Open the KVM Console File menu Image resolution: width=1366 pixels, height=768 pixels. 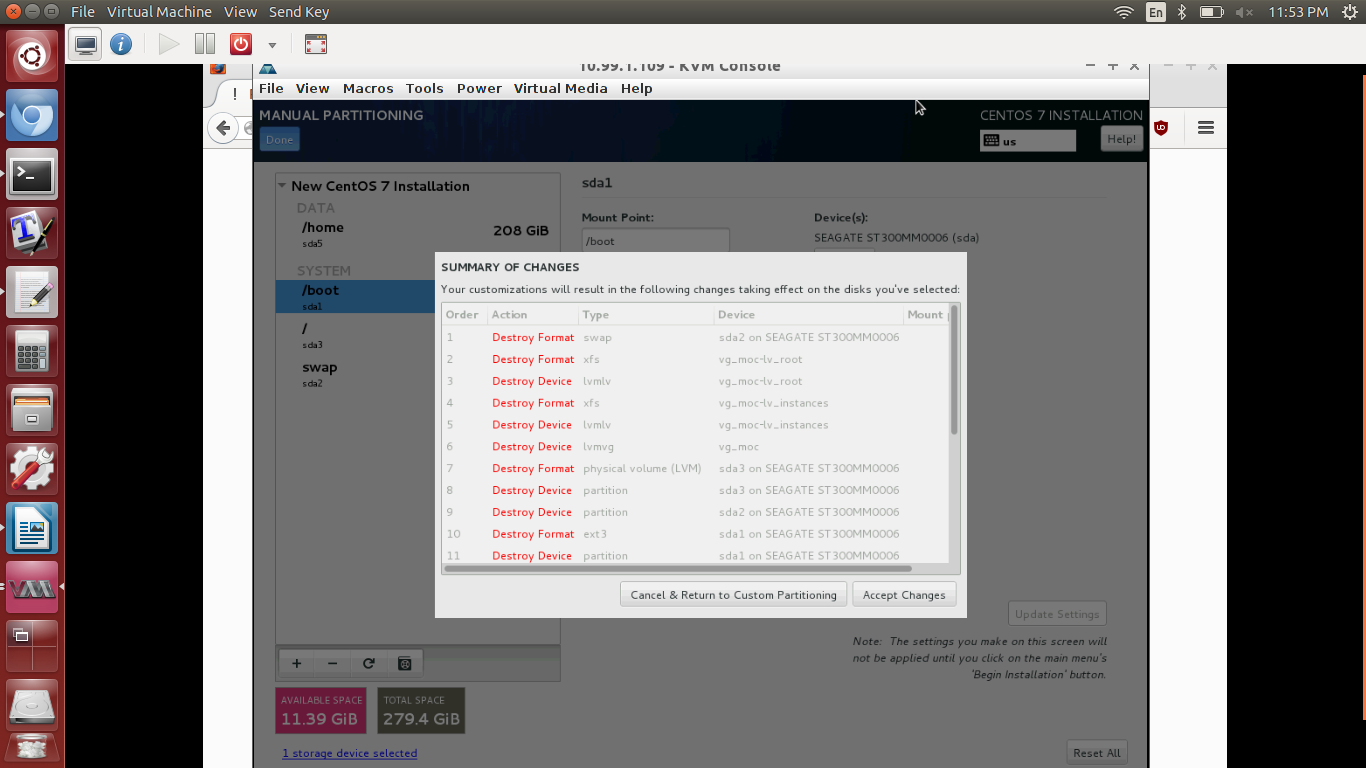(271, 88)
